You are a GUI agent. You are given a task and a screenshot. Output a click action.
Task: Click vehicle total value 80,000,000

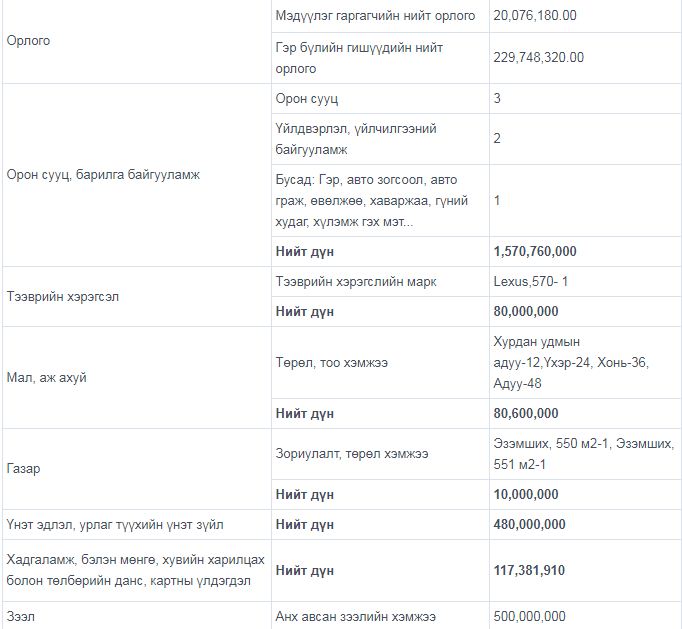525,312
